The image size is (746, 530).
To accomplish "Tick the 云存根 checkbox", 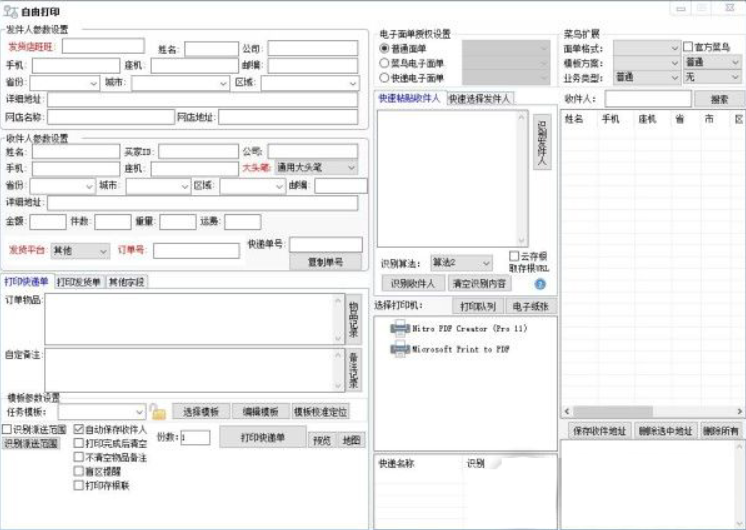I will point(514,256).
